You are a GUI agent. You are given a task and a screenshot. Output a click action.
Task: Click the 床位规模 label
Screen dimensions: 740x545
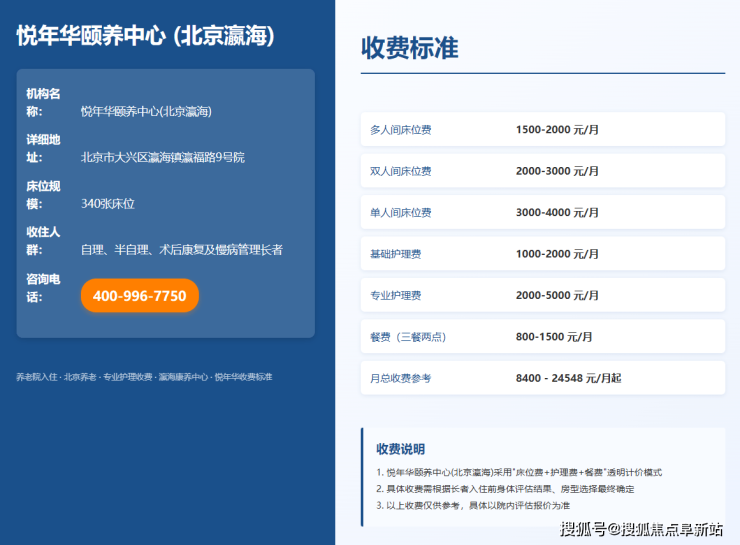(x=43, y=195)
